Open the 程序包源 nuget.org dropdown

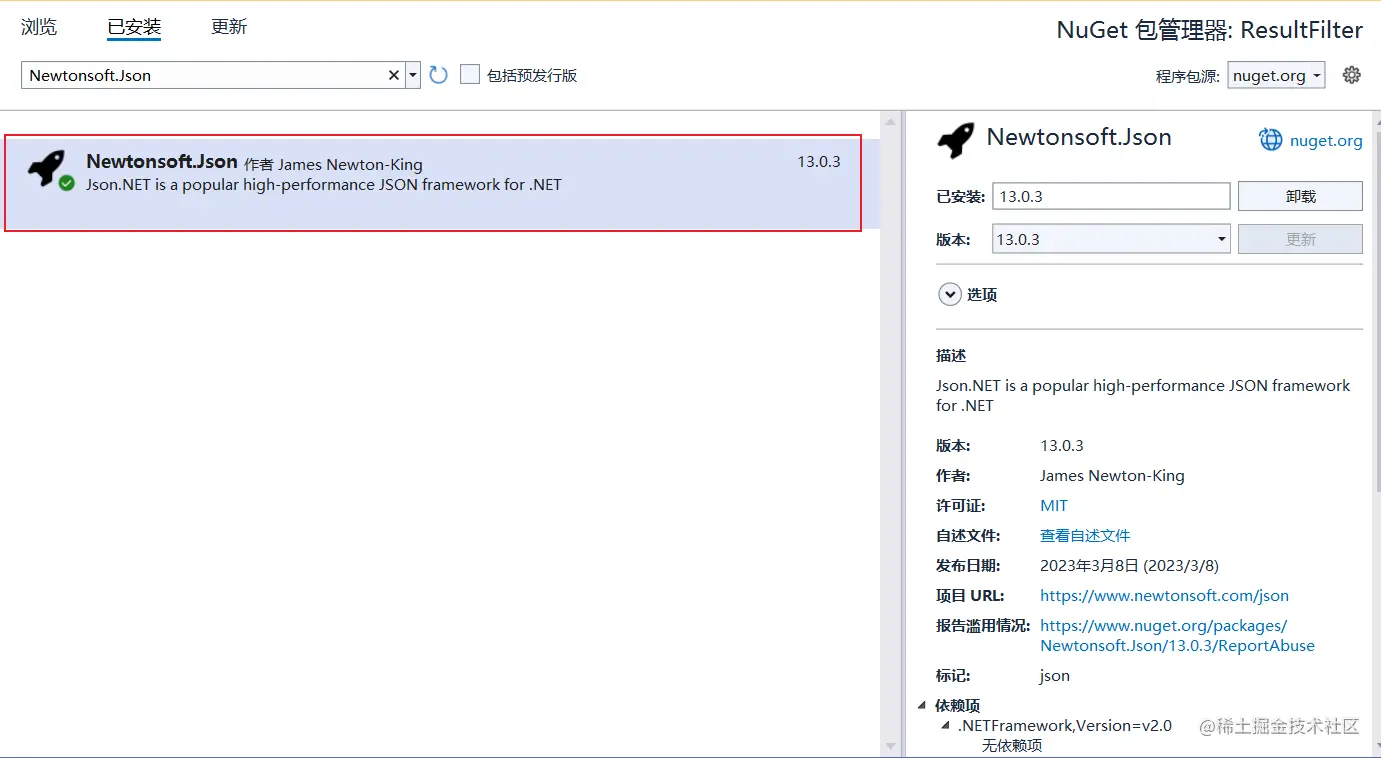[1277, 75]
